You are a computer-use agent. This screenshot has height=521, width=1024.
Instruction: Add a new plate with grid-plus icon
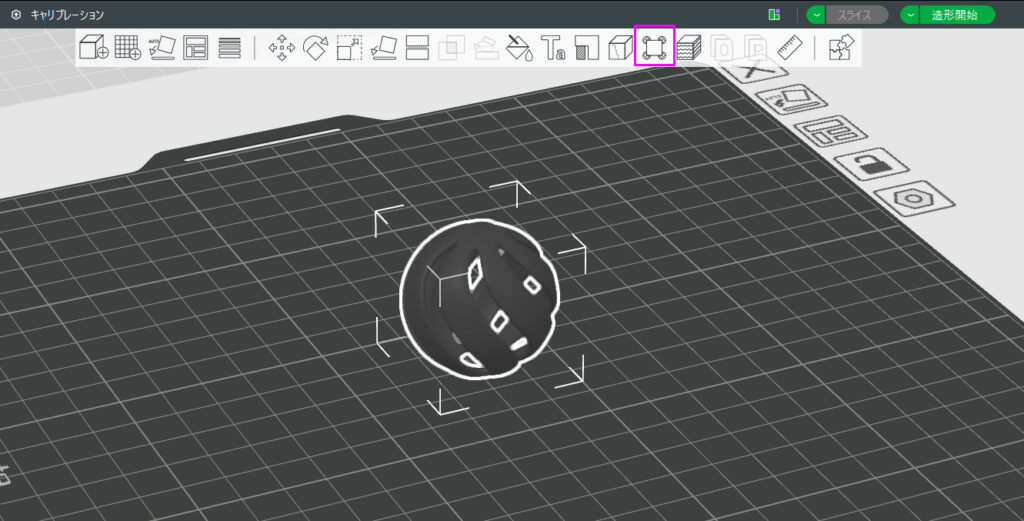[127, 47]
